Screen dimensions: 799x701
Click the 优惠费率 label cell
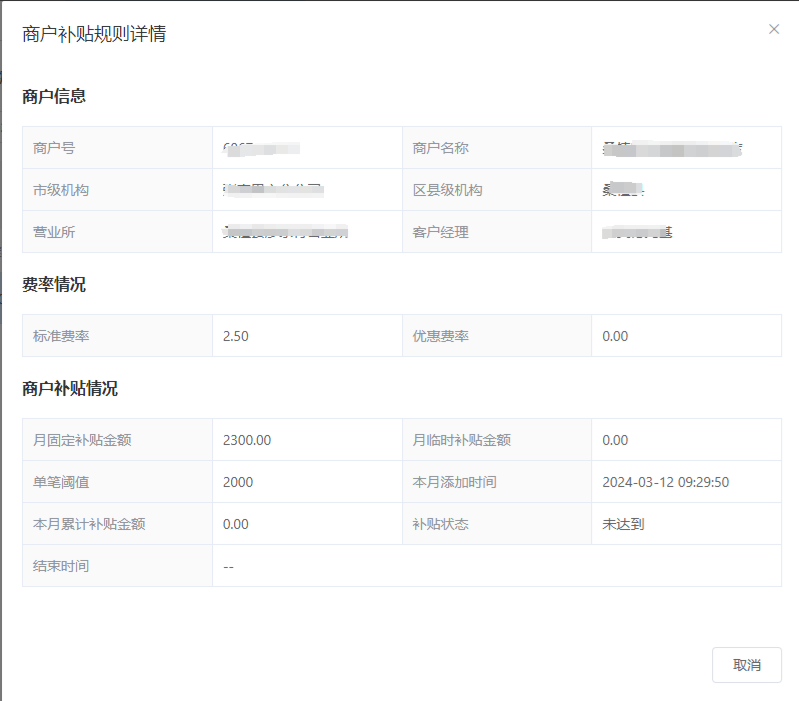441,336
